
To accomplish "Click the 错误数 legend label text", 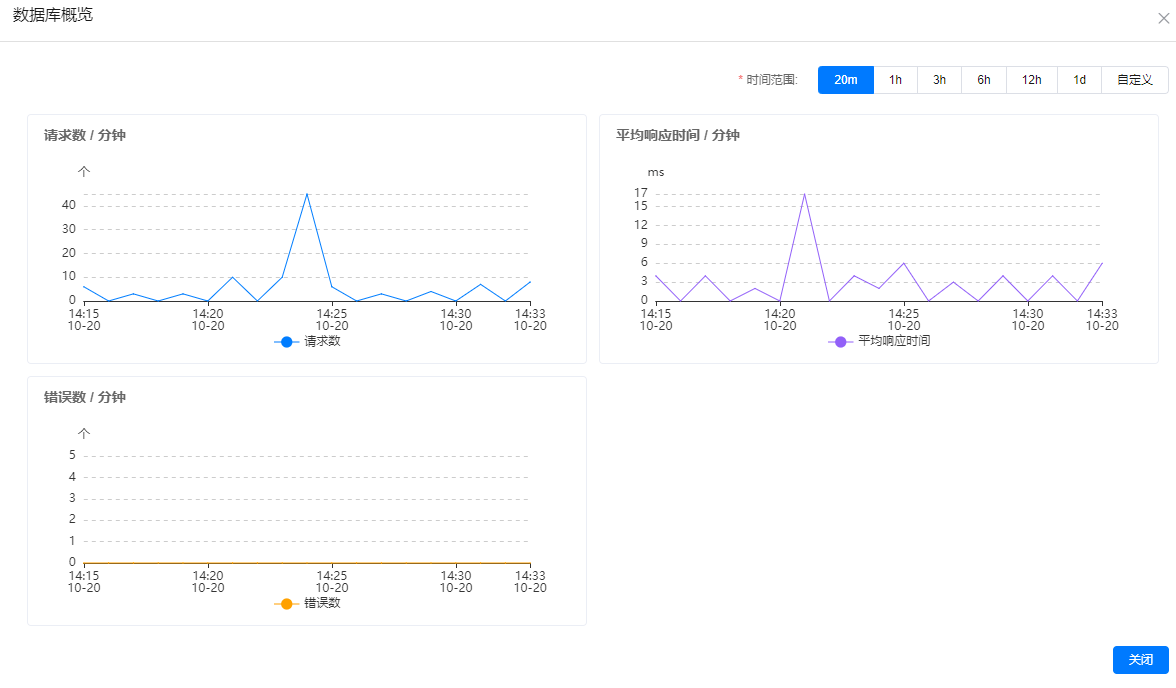I will coord(322,604).
